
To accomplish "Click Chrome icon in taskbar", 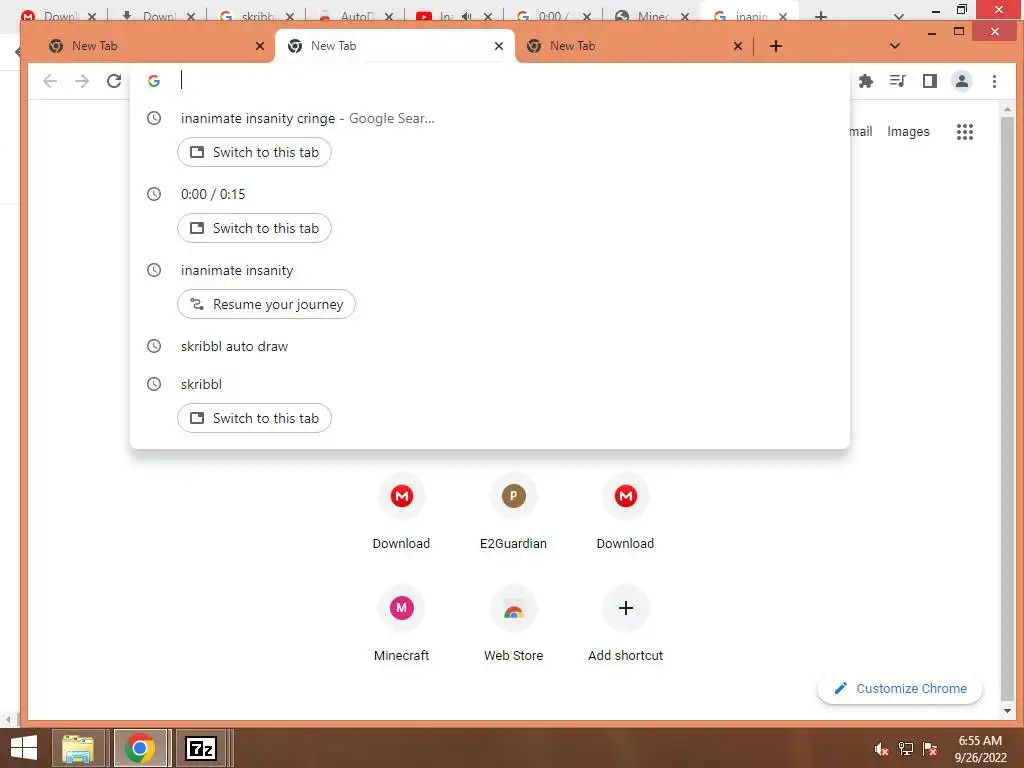I will point(140,748).
